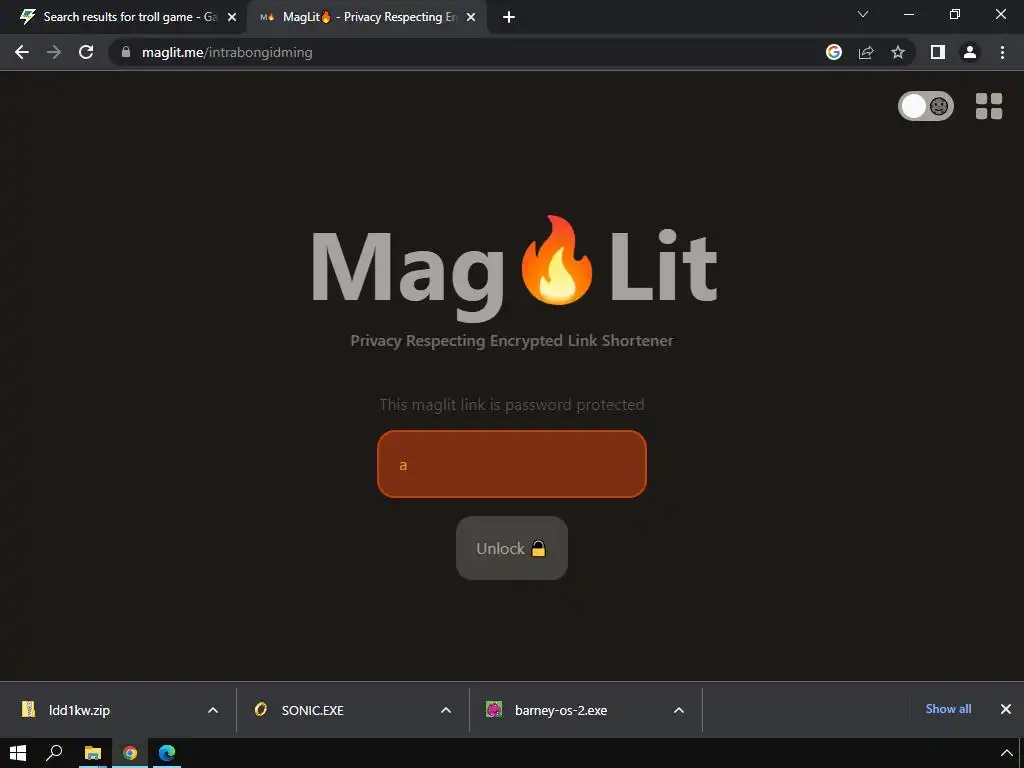
Task: Click Chrome icon in taskbar
Action: coord(130,753)
